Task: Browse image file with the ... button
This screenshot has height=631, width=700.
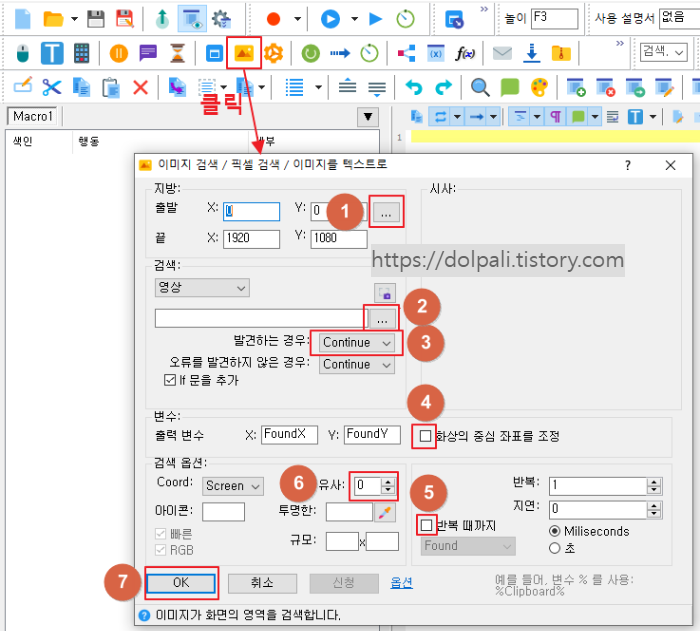Action: pyautogui.click(x=382, y=319)
